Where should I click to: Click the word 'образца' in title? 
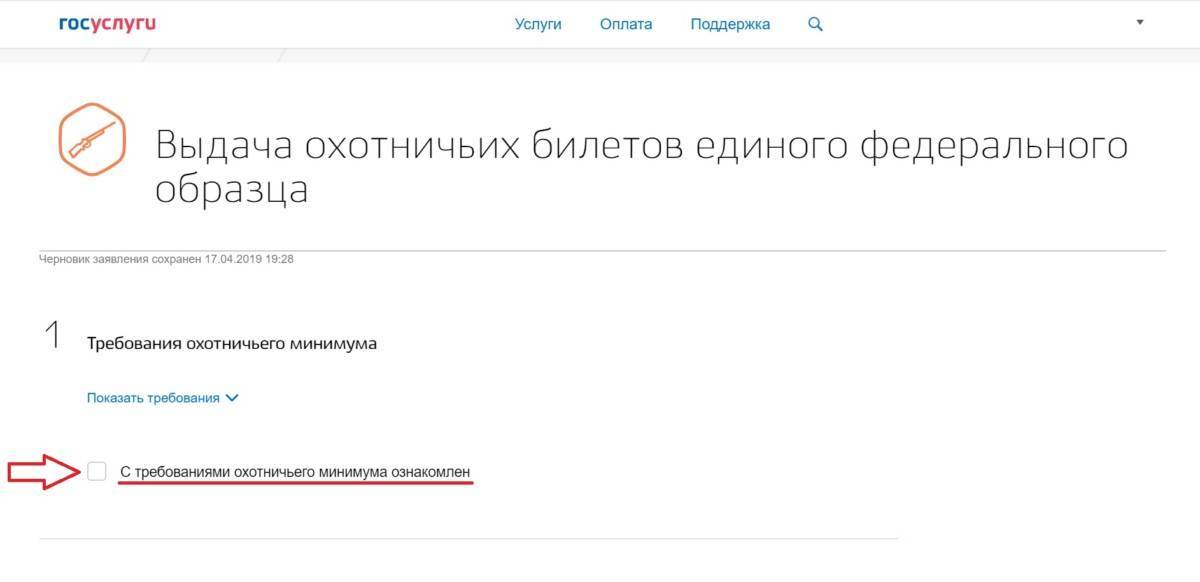tap(231, 190)
